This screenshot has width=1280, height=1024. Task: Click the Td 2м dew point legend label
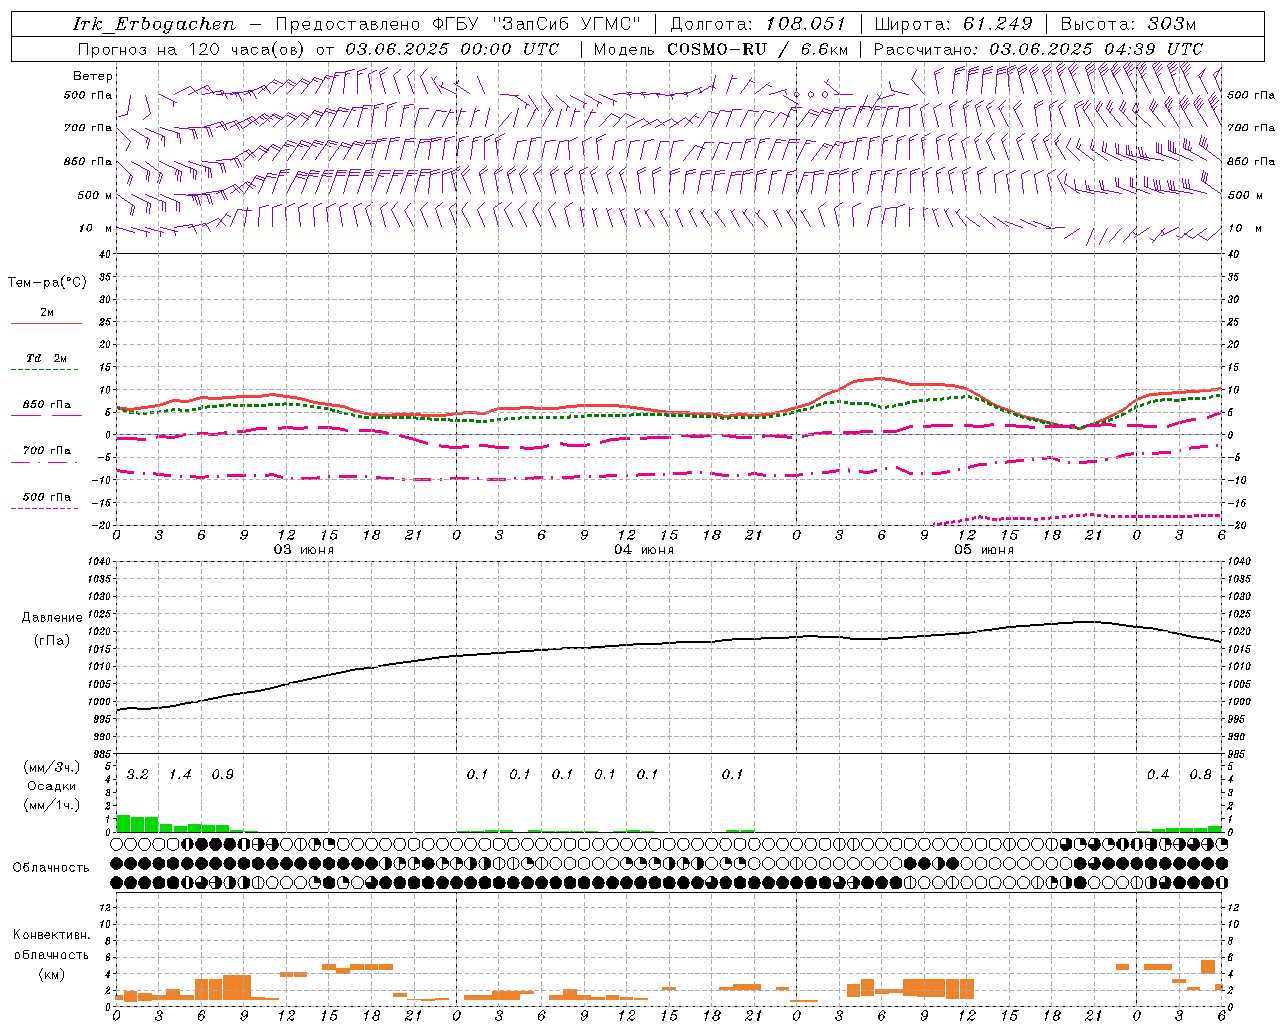(46, 358)
